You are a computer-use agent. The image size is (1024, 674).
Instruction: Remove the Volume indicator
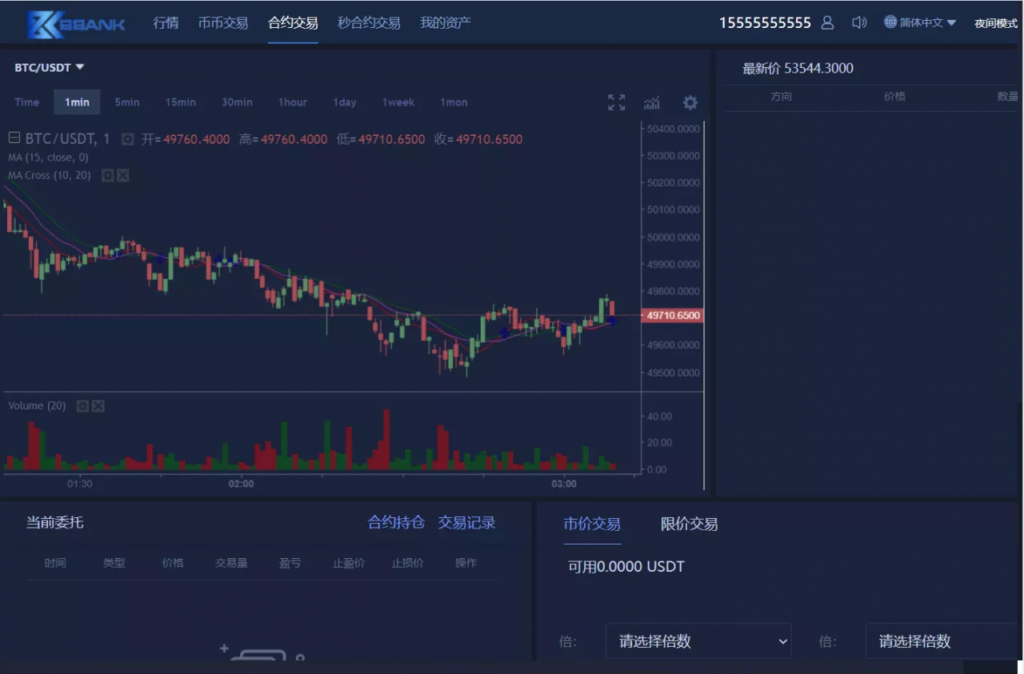pyautogui.click(x=98, y=406)
